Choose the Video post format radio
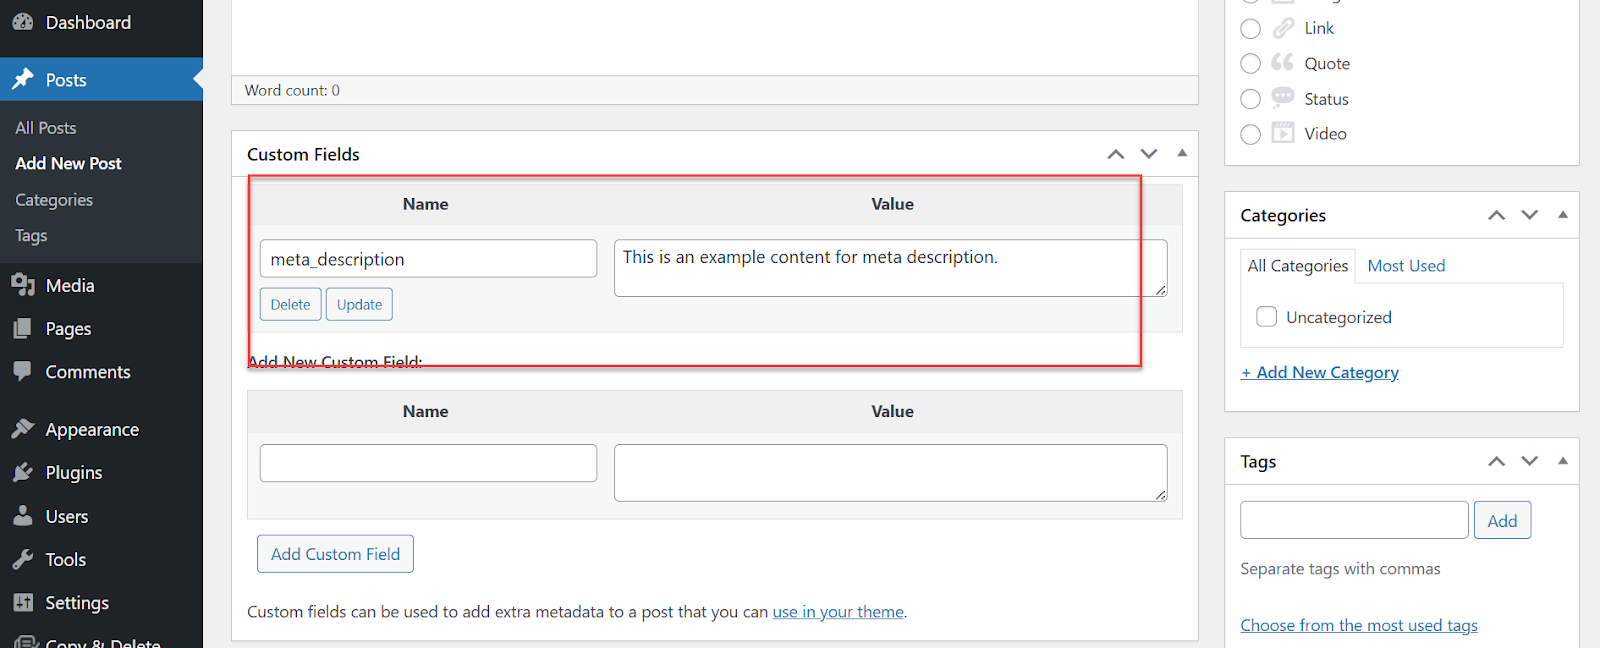The image size is (1600, 648). 1250,134
